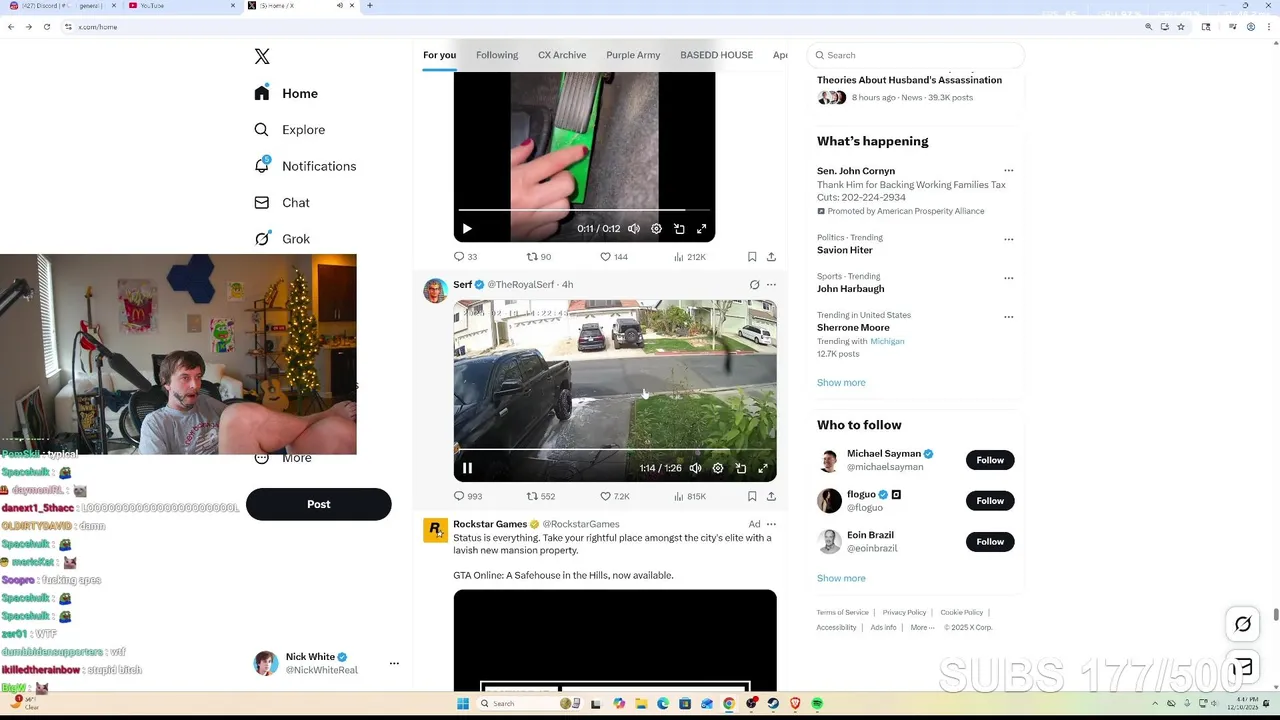Screen dimensions: 1280x720
Task: Open Rockstar Games profile name
Action: (x=490, y=524)
